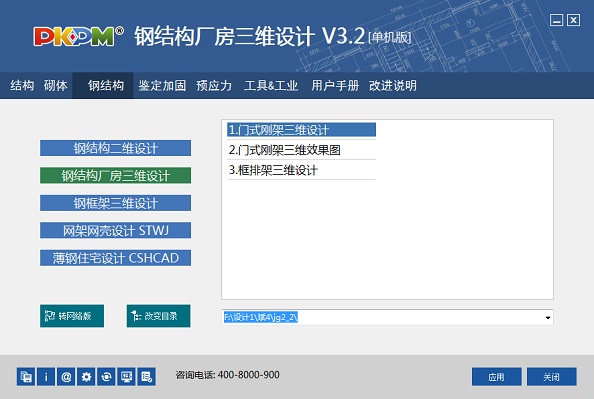
Task: Select 2.门式刚架三维效果图 list item
Action: coord(302,150)
